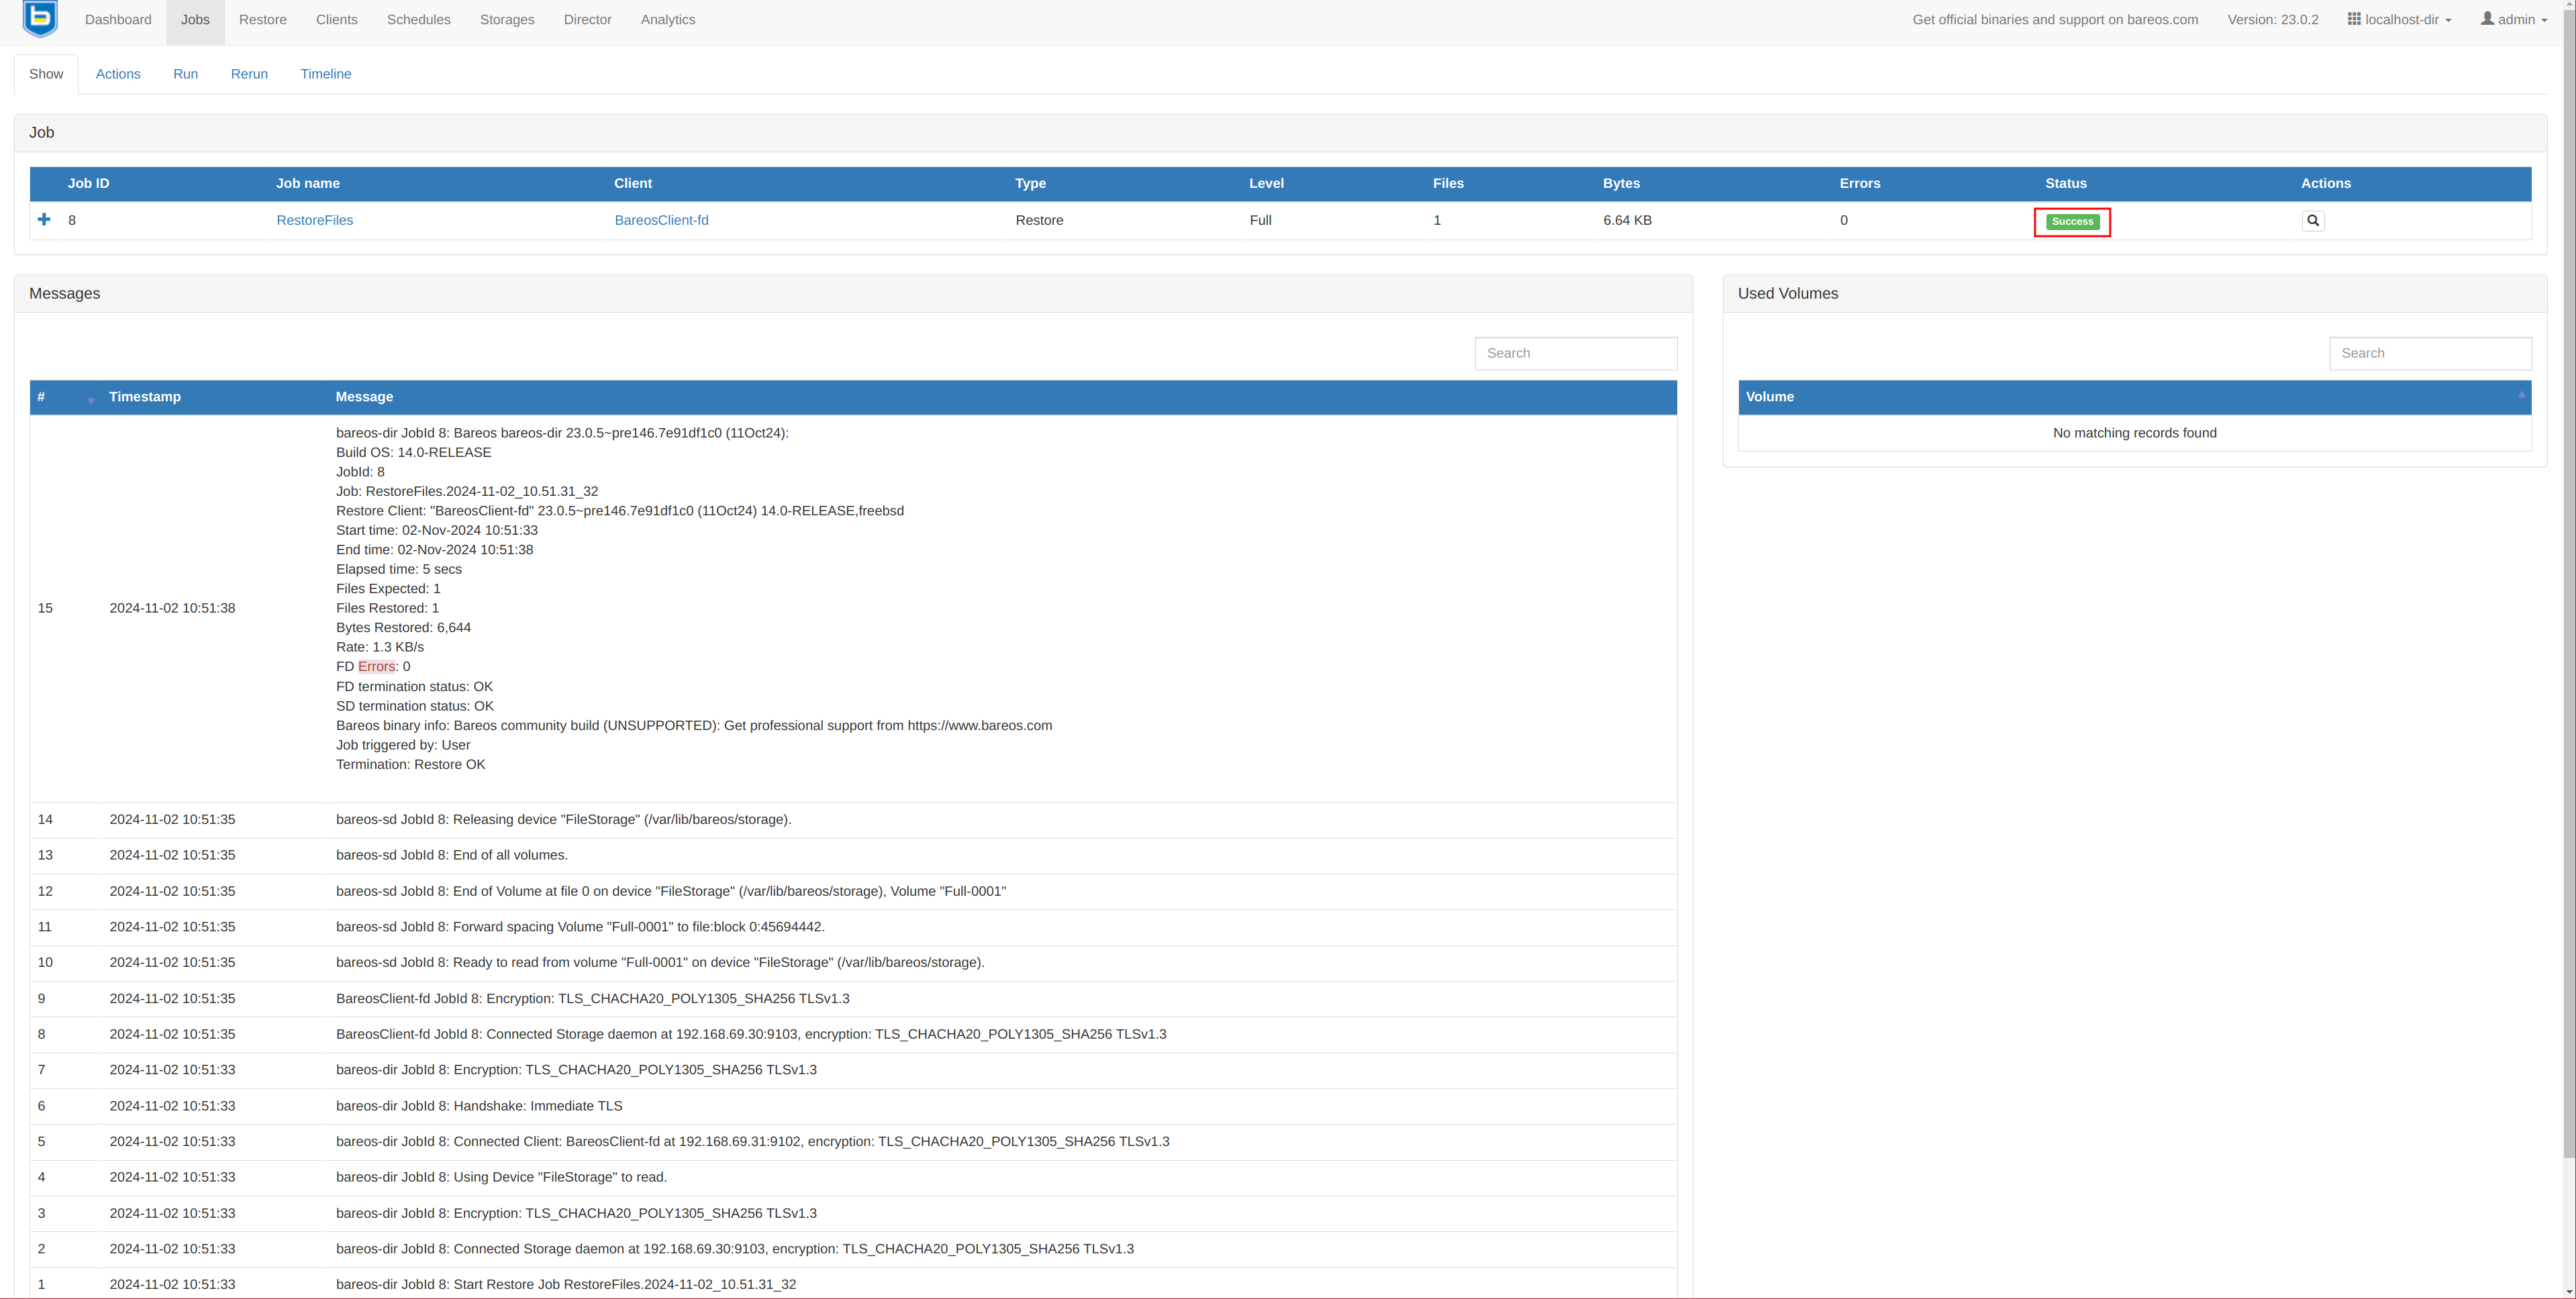The image size is (2576, 1299).
Task: Sort messages by # column arrow
Action: click(90, 400)
